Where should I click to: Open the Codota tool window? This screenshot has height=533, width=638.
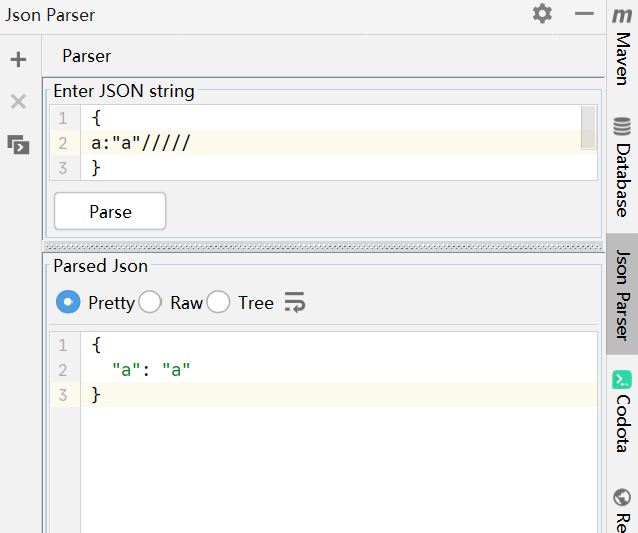(x=622, y=423)
